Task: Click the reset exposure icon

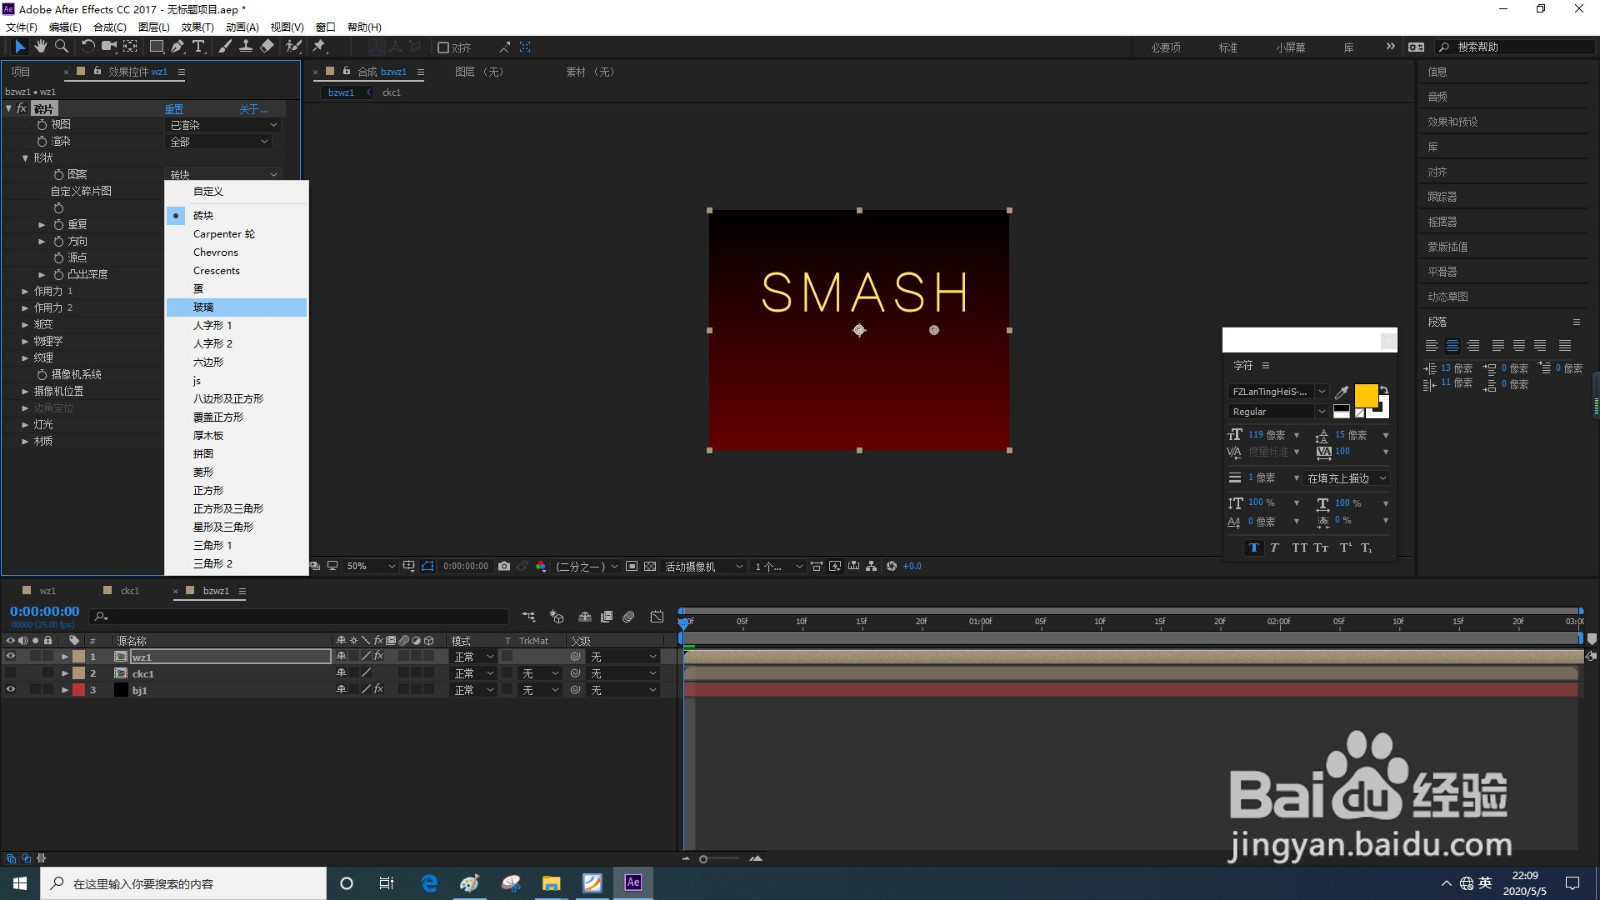Action: click(x=892, y=566)
